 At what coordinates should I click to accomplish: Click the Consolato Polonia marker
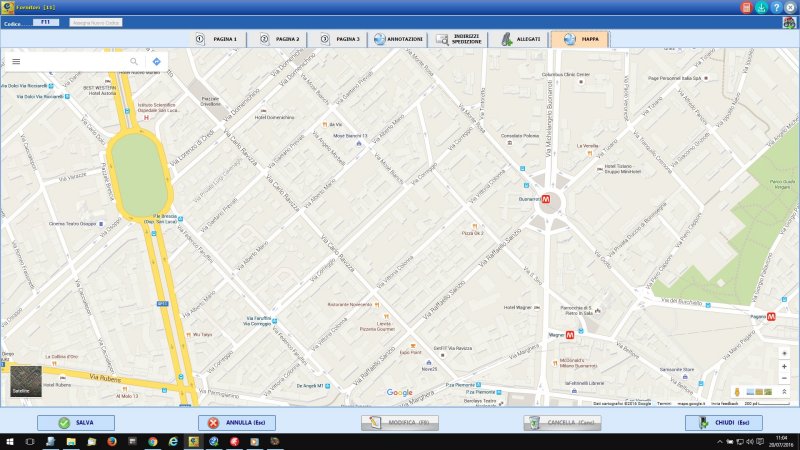510,143
